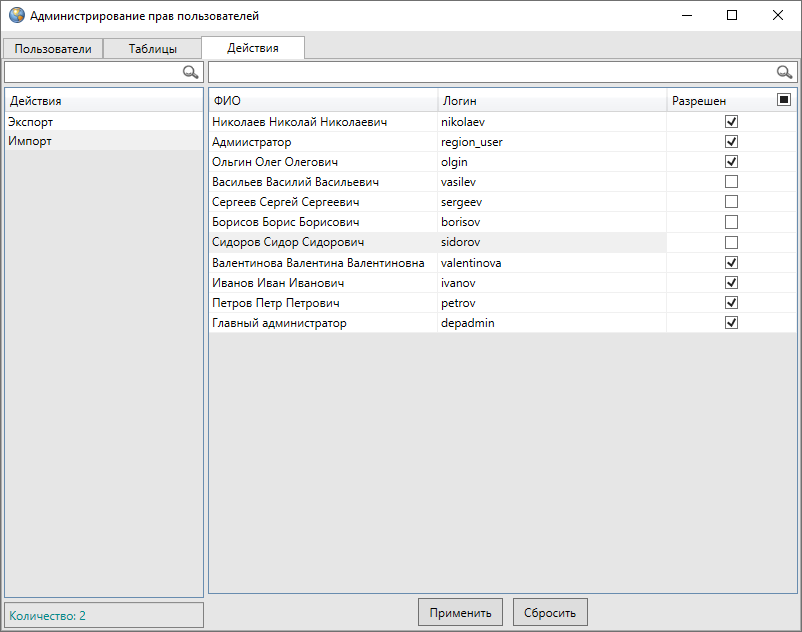
Task: Select Экспорт in the actions list
Action: coord(31,121)
